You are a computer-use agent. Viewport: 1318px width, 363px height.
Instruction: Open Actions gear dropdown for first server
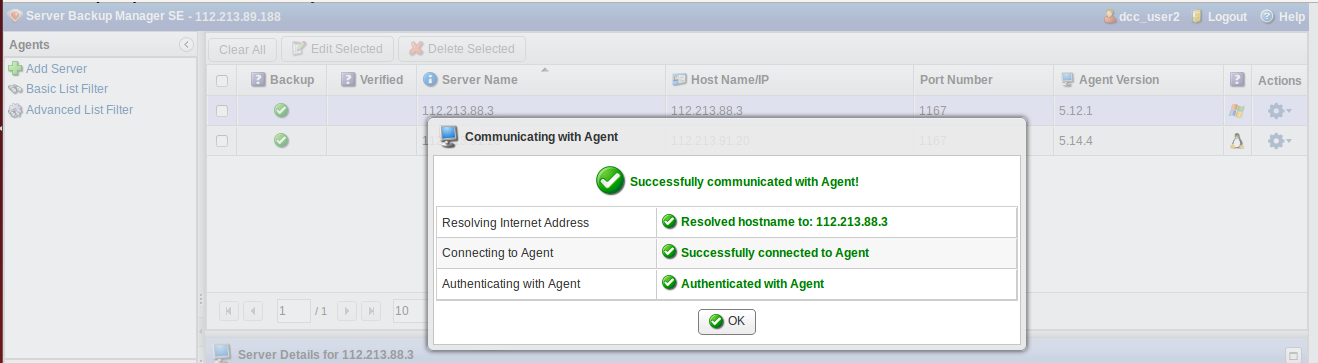pos(1279,111)
